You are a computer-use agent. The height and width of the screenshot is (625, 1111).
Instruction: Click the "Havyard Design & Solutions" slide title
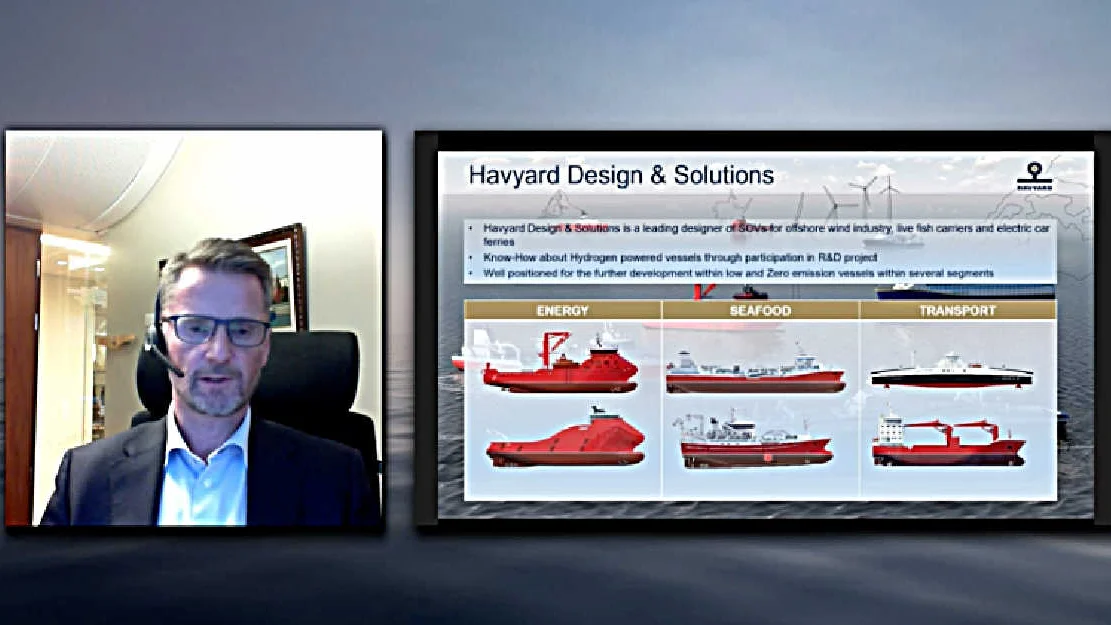coord(621,176)
